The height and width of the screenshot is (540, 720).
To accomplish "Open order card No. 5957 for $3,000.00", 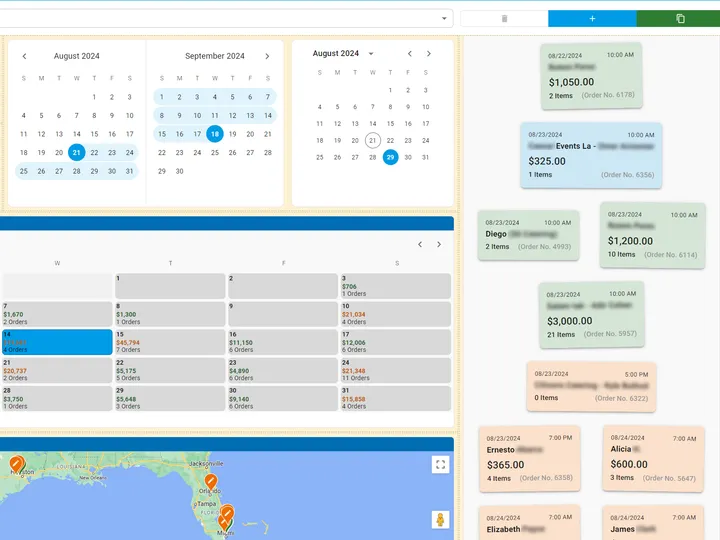I will coord(591,315).
